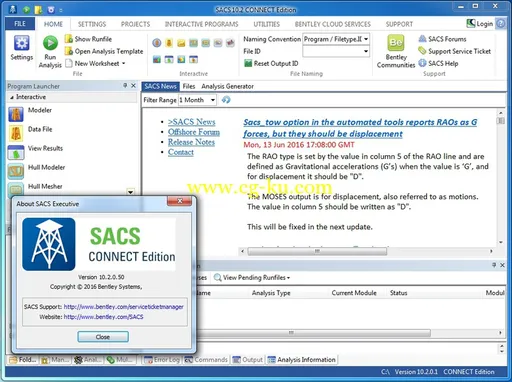Open the Contact link in the news pane

coord(181,152)
